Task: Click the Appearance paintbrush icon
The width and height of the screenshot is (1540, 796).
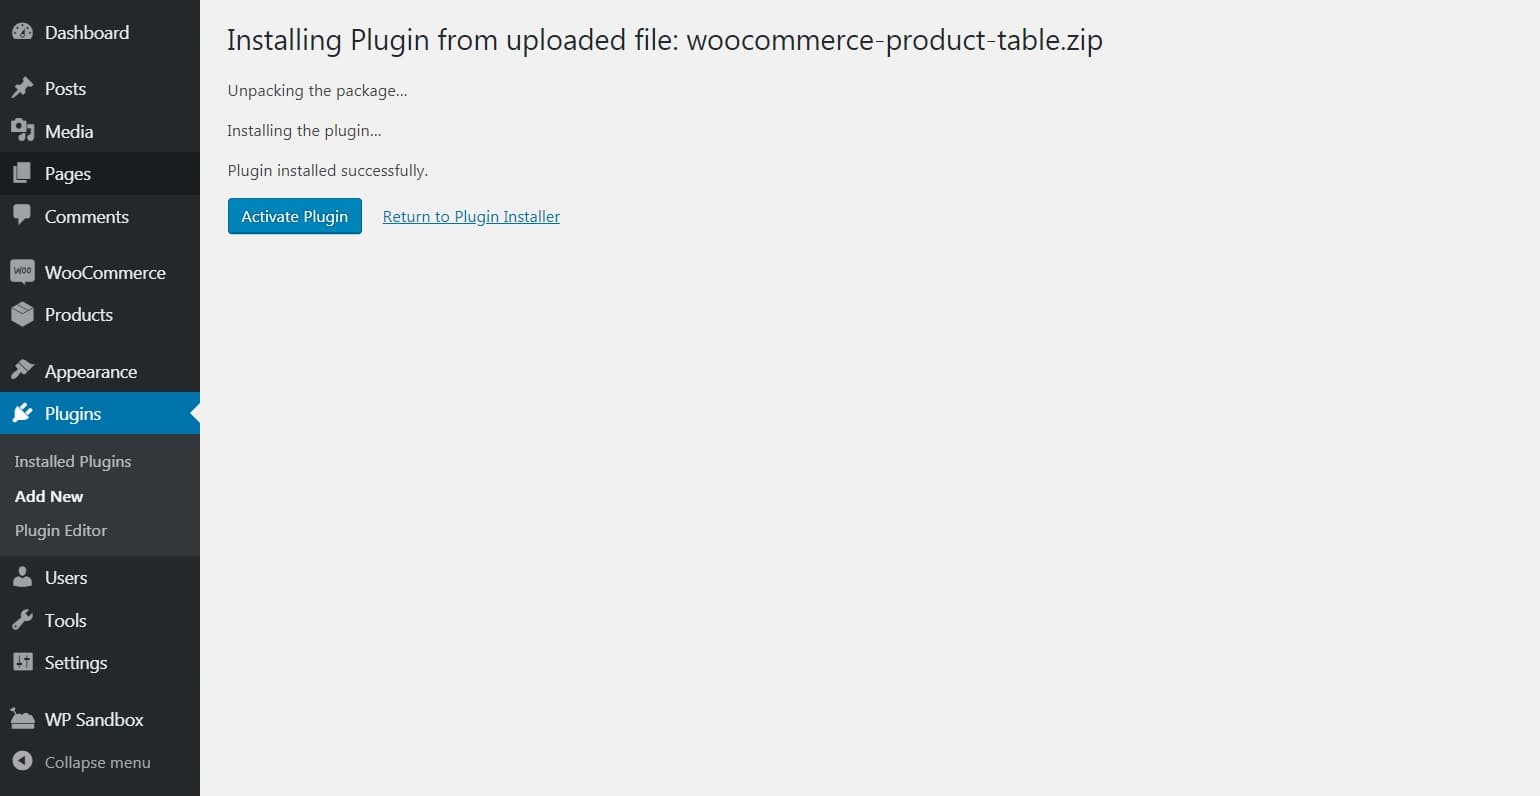Action: 22,370
